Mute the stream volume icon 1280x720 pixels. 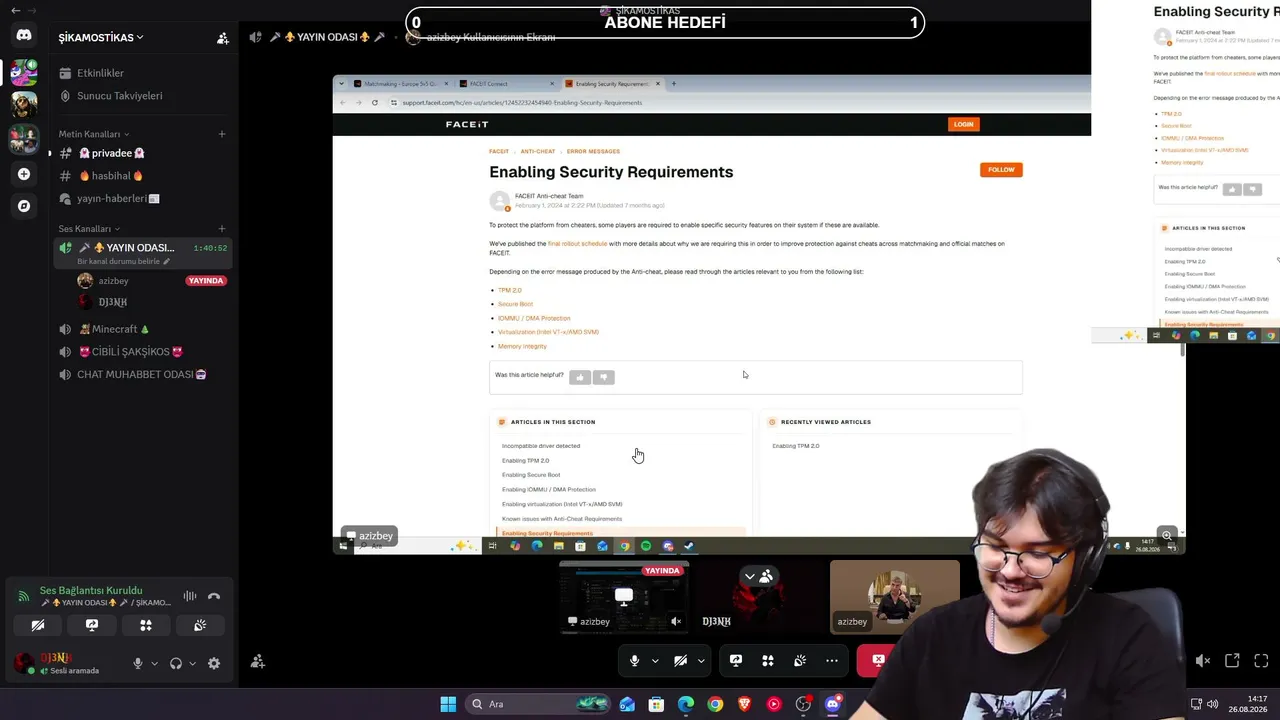pyautogui.click(x=1203, y=661)
